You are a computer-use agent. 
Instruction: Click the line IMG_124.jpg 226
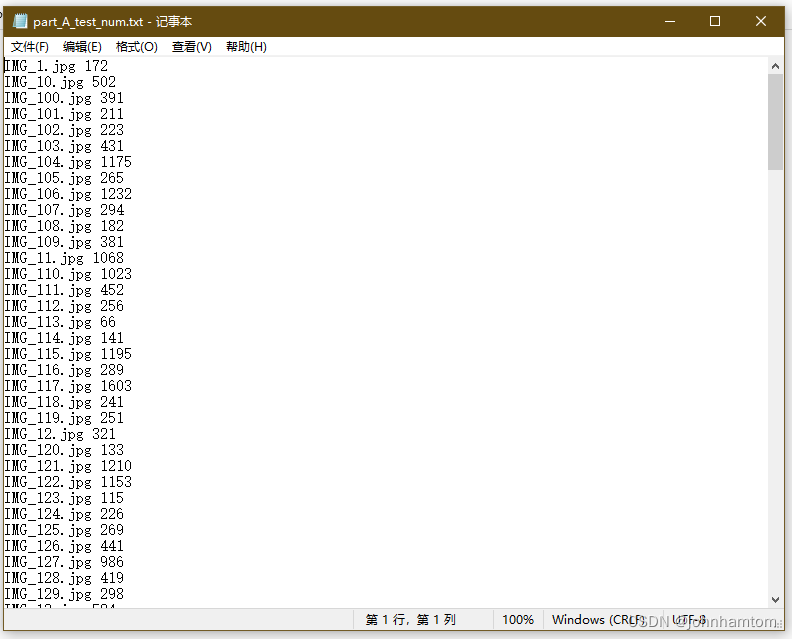(64, 514)
